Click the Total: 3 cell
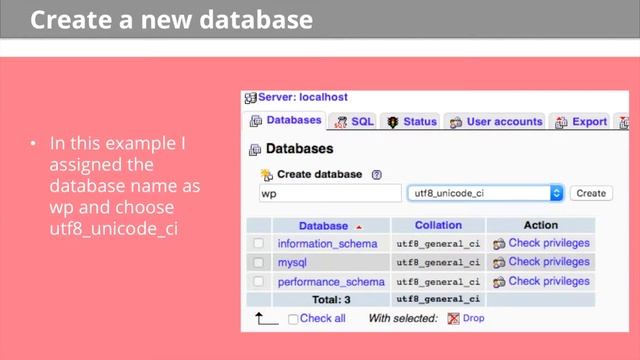 point(331,300)
